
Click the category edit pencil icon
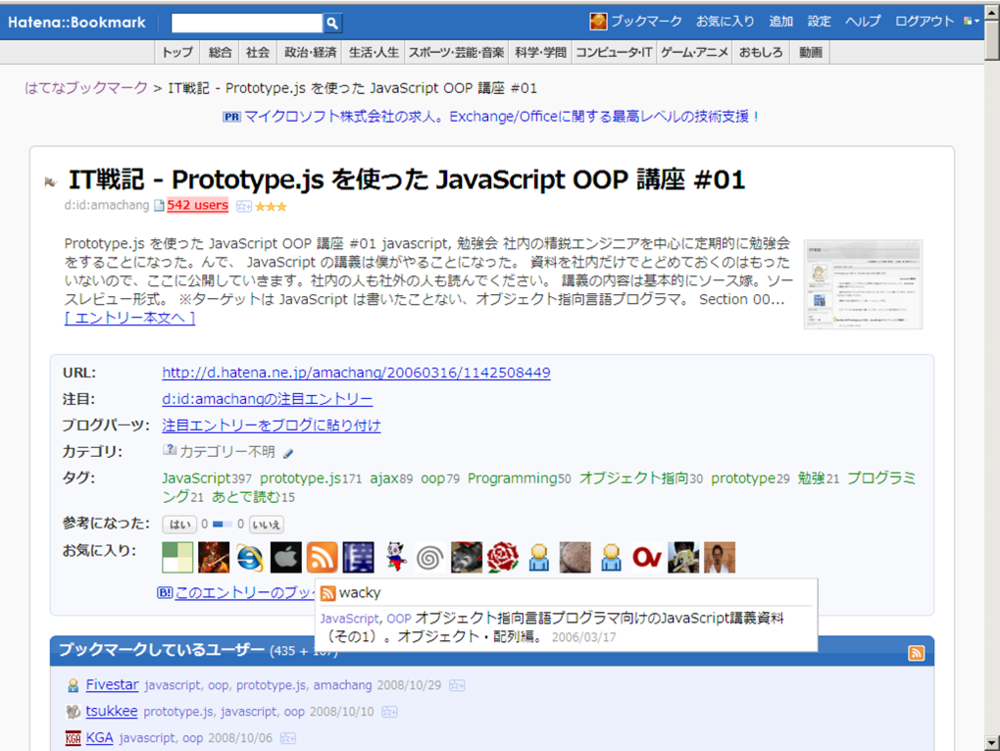[288, 453]
